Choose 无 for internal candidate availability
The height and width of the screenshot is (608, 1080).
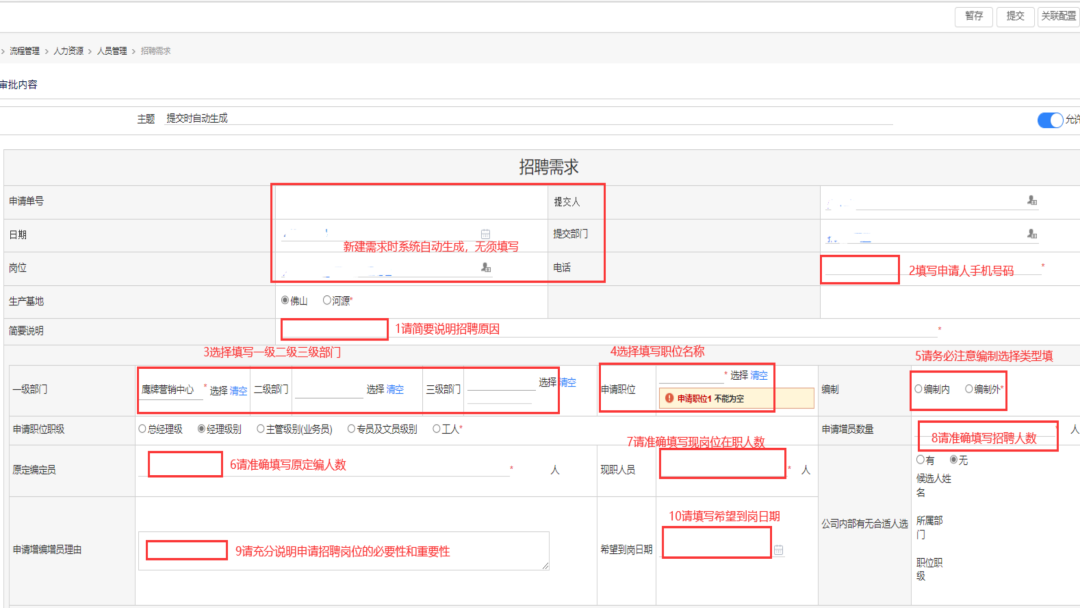(954, 459)
